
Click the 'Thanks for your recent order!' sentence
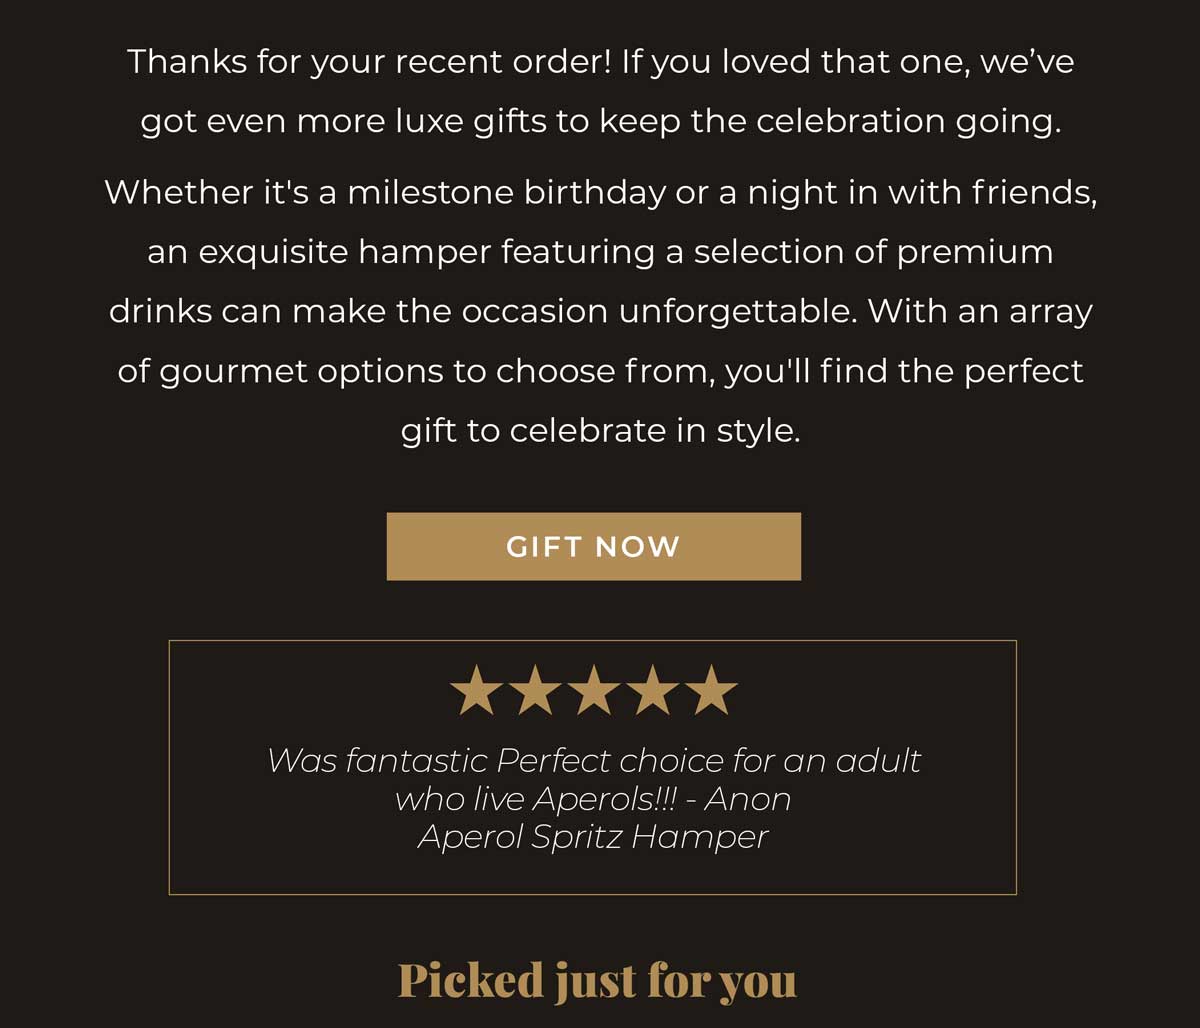pos(369,62)
